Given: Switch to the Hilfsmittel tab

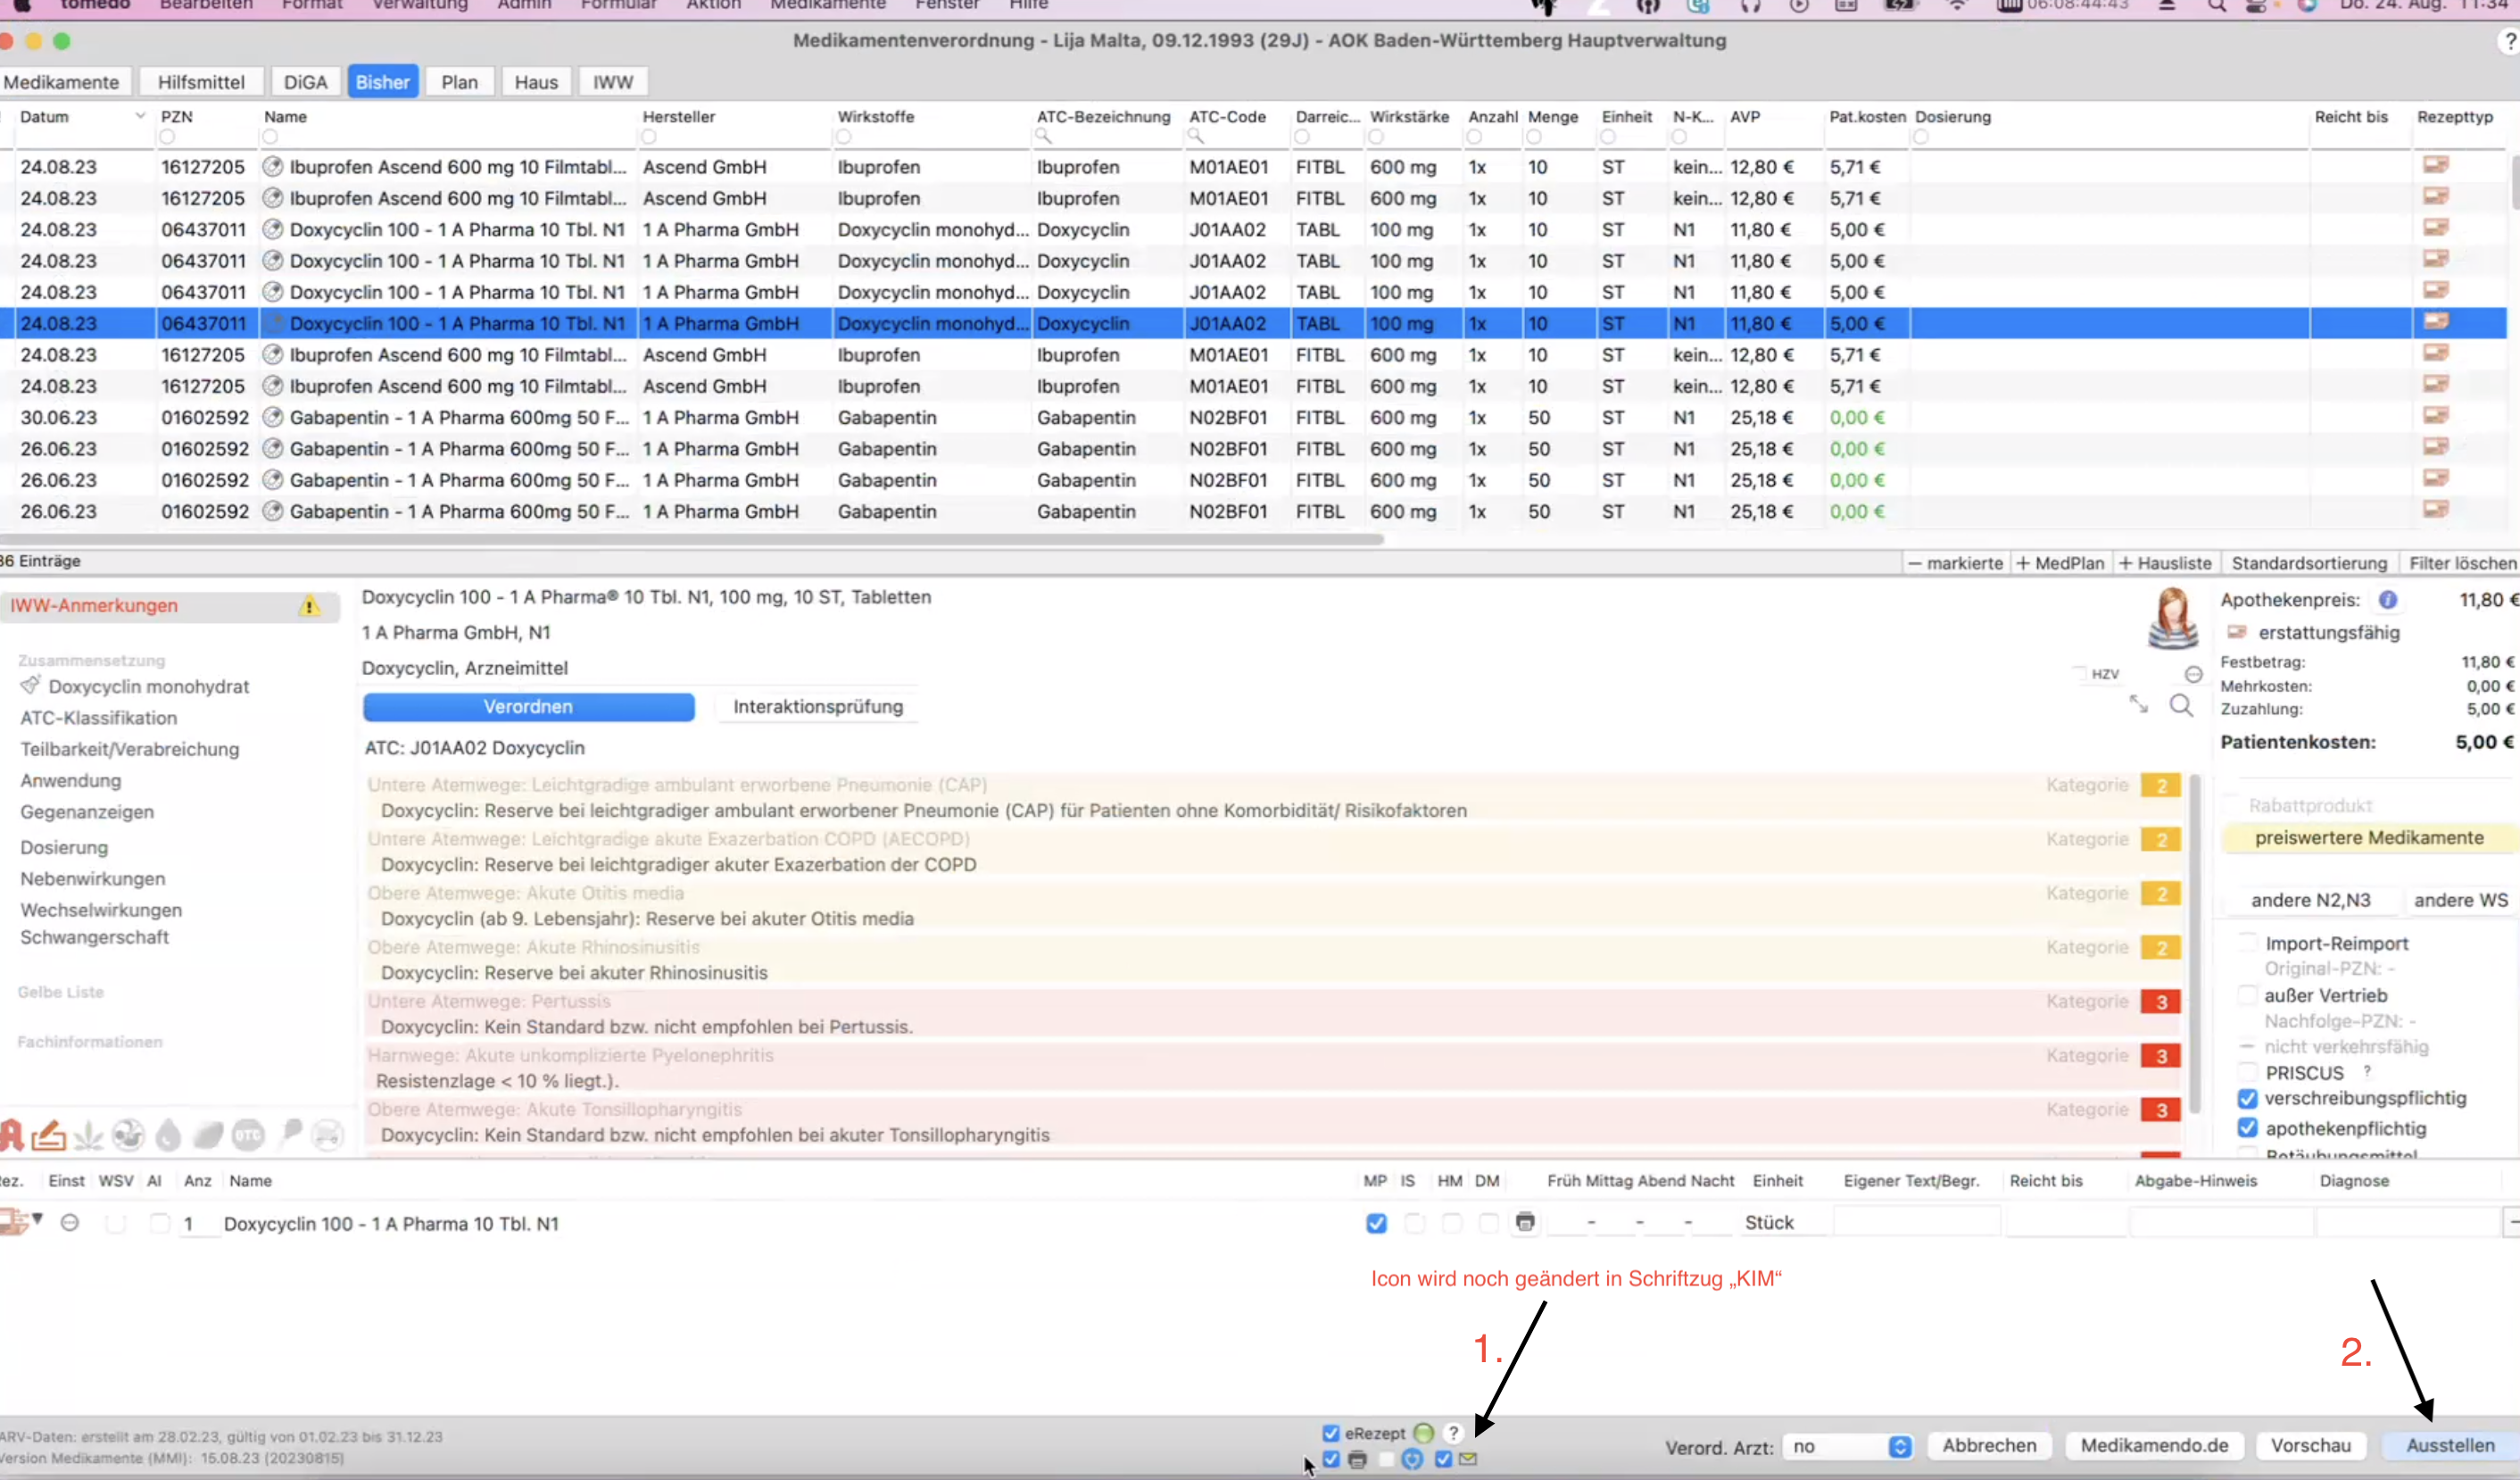Looking at the screenshot, I should pyautogui.click(x=201, y=82).
